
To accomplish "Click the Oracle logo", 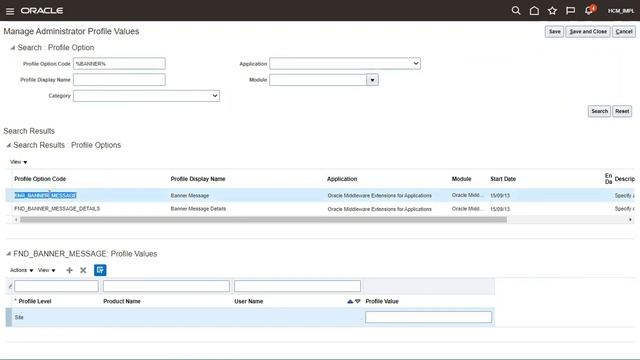I will (42, 11).
